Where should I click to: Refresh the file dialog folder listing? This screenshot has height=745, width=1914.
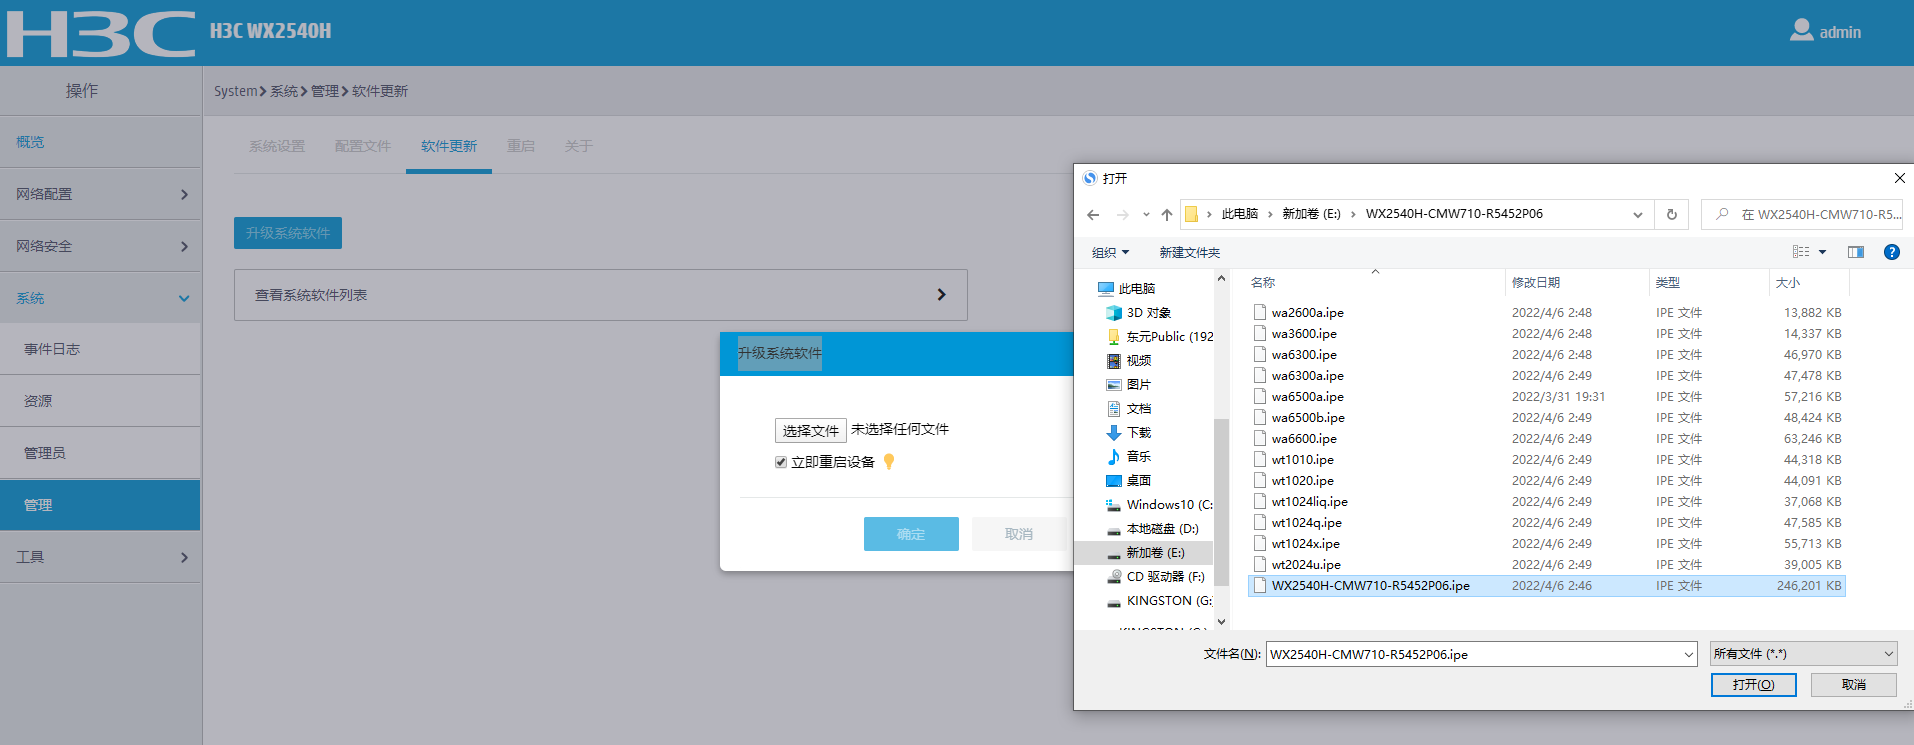click(1671, 215)
